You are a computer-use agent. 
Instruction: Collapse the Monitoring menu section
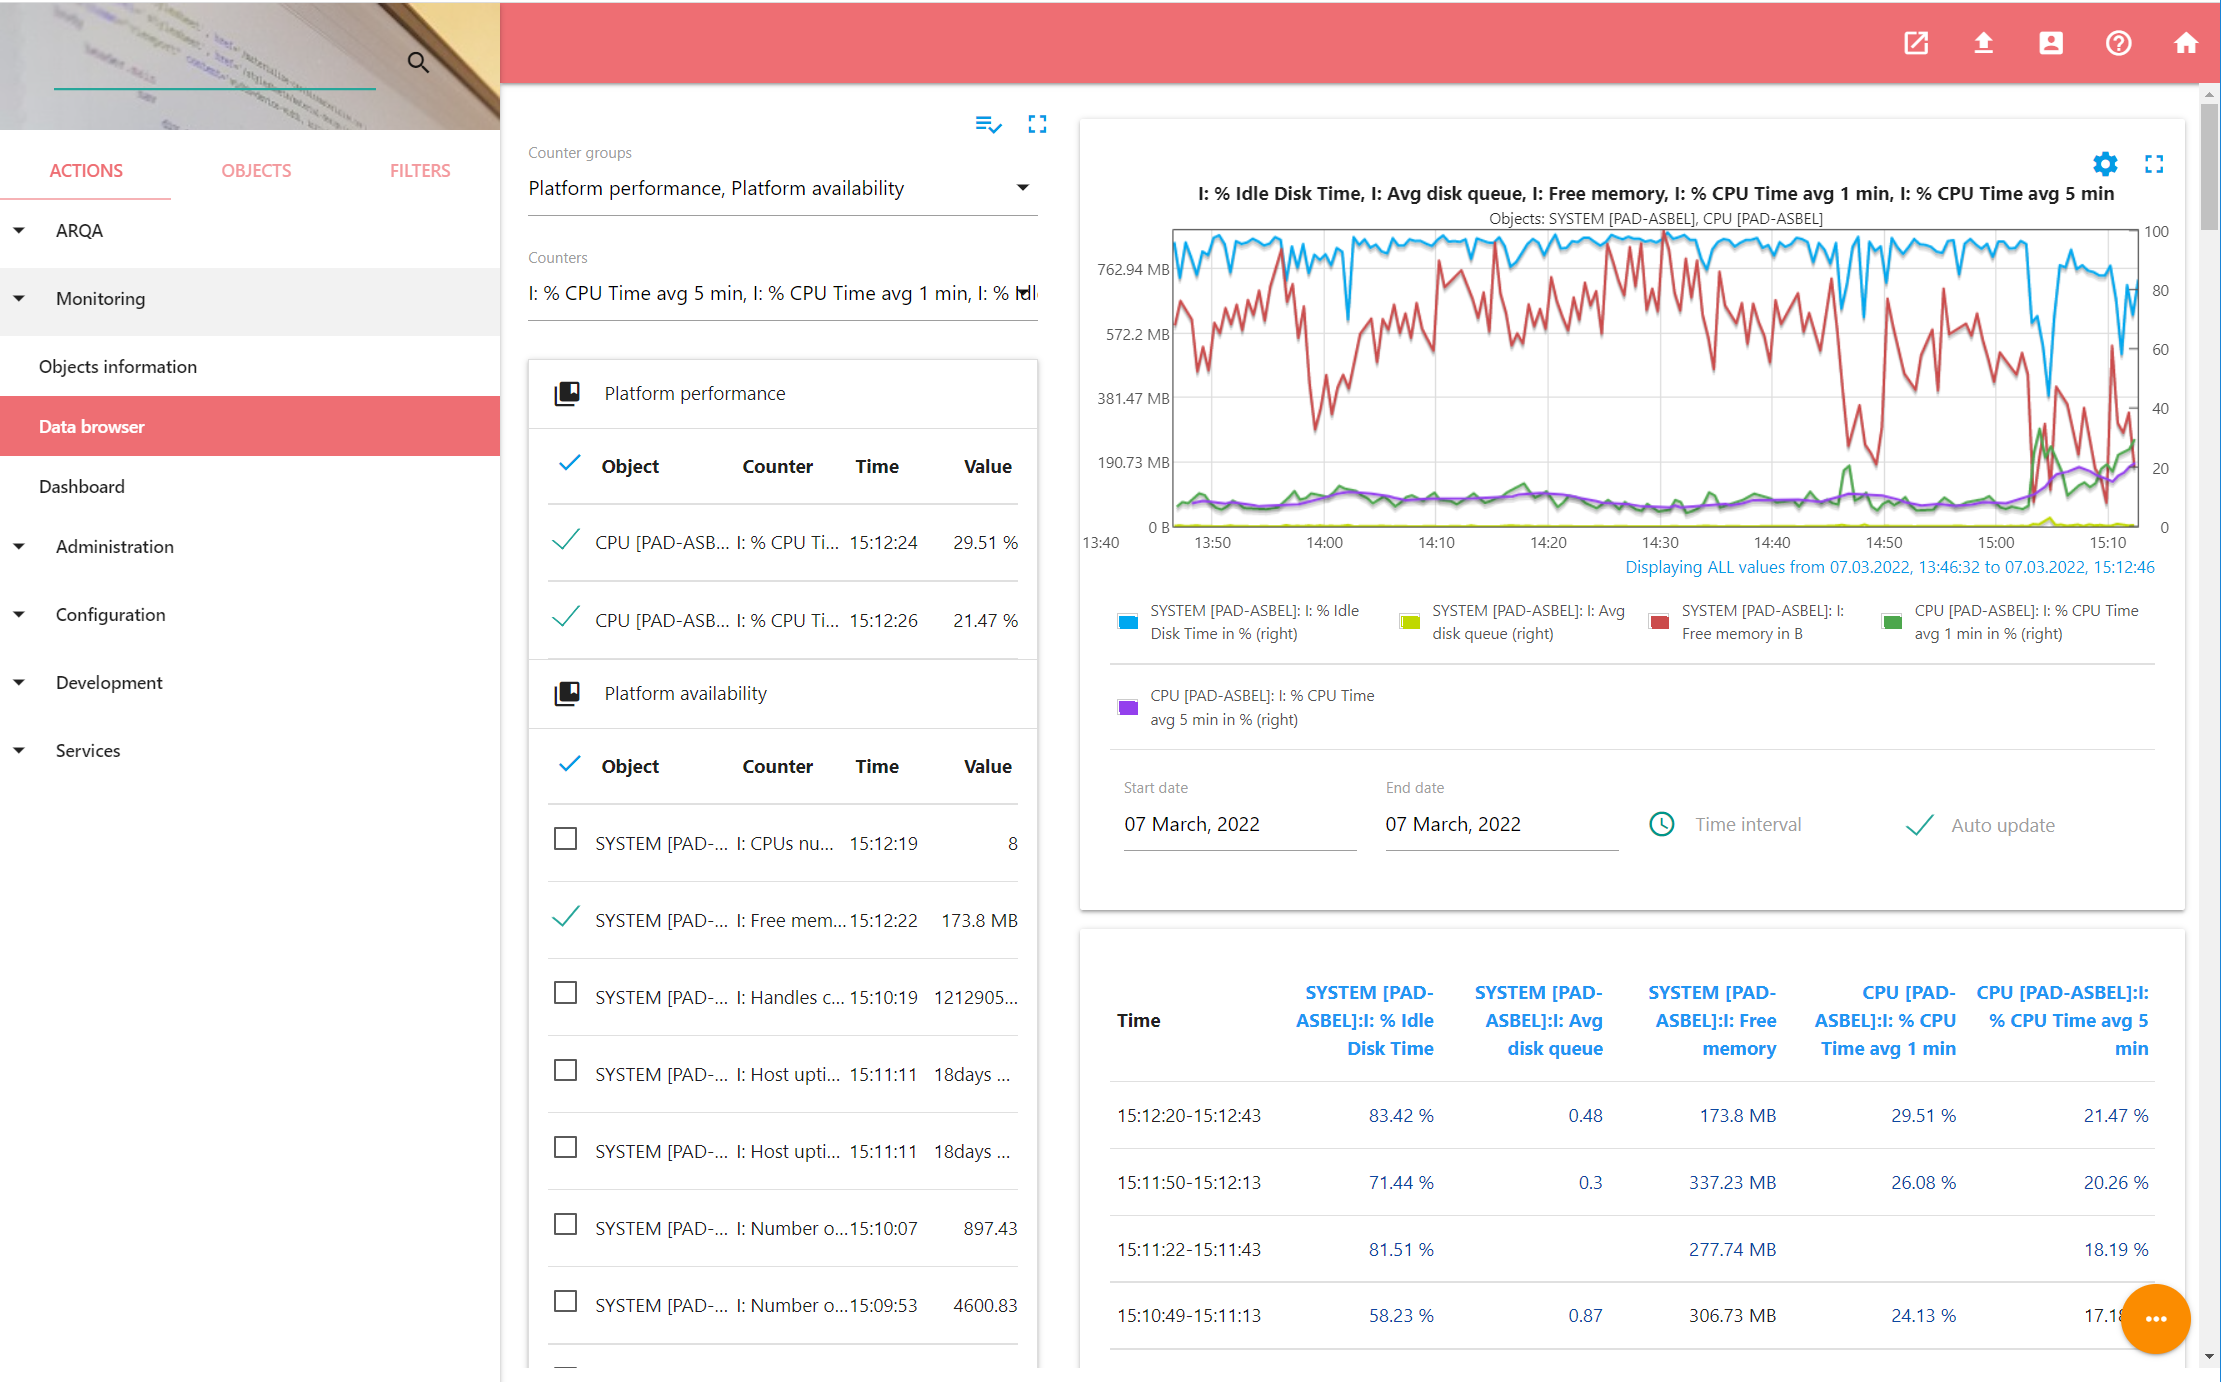click(x=250, y=298)
